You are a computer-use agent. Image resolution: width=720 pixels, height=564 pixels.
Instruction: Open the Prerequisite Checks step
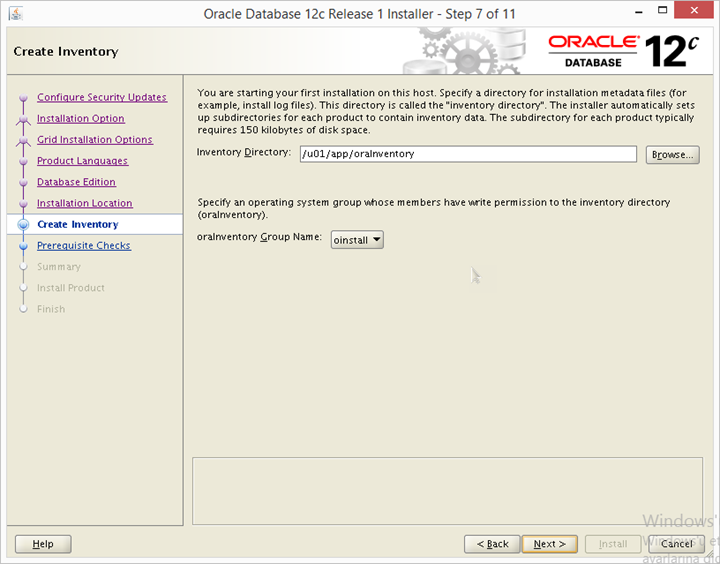84,245
